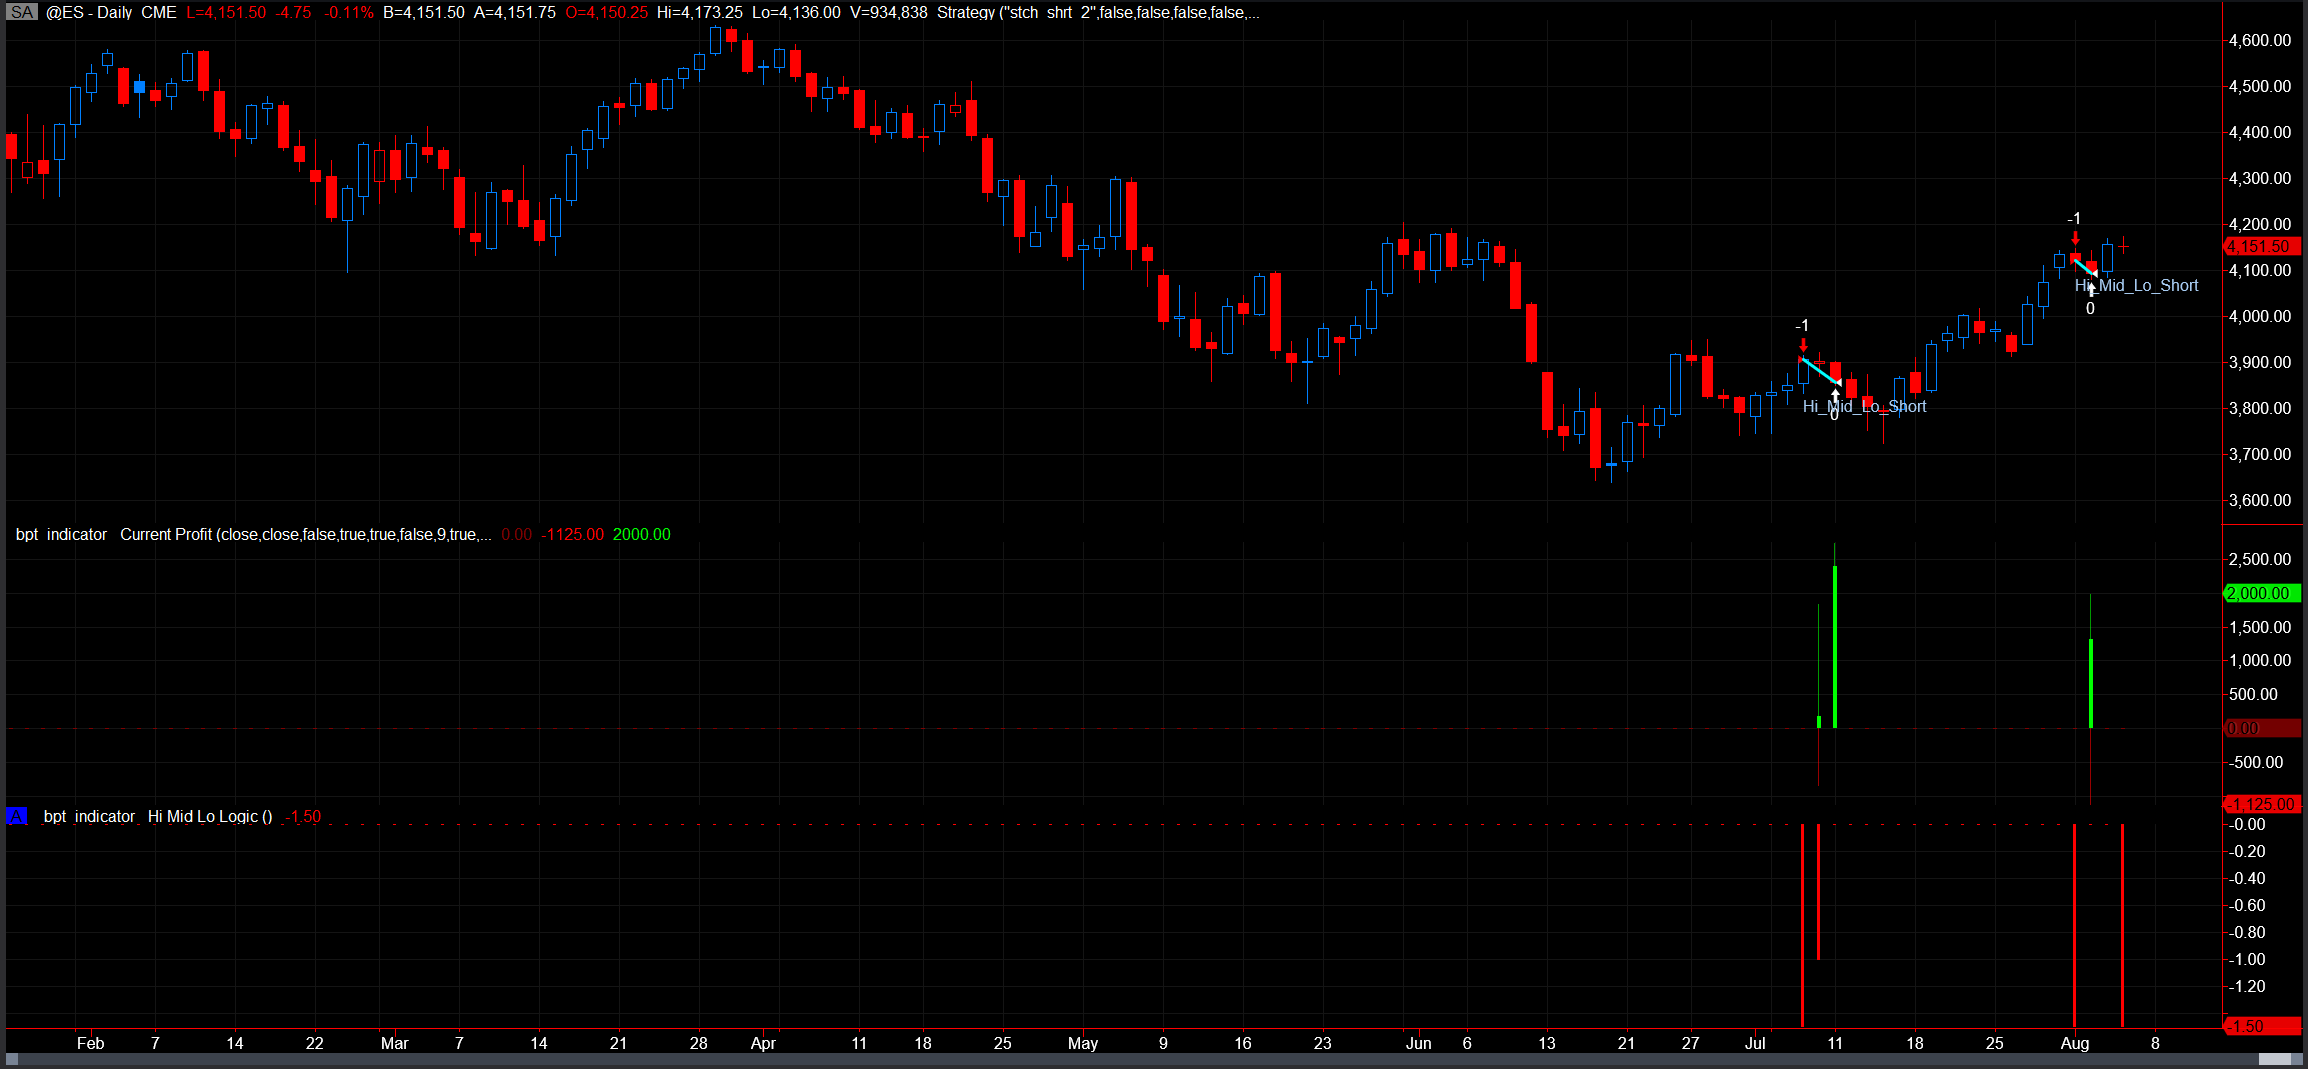Click the red 4,151.50 last price marker
The image size is (2308, 1069).
[x=2260, y=246]
